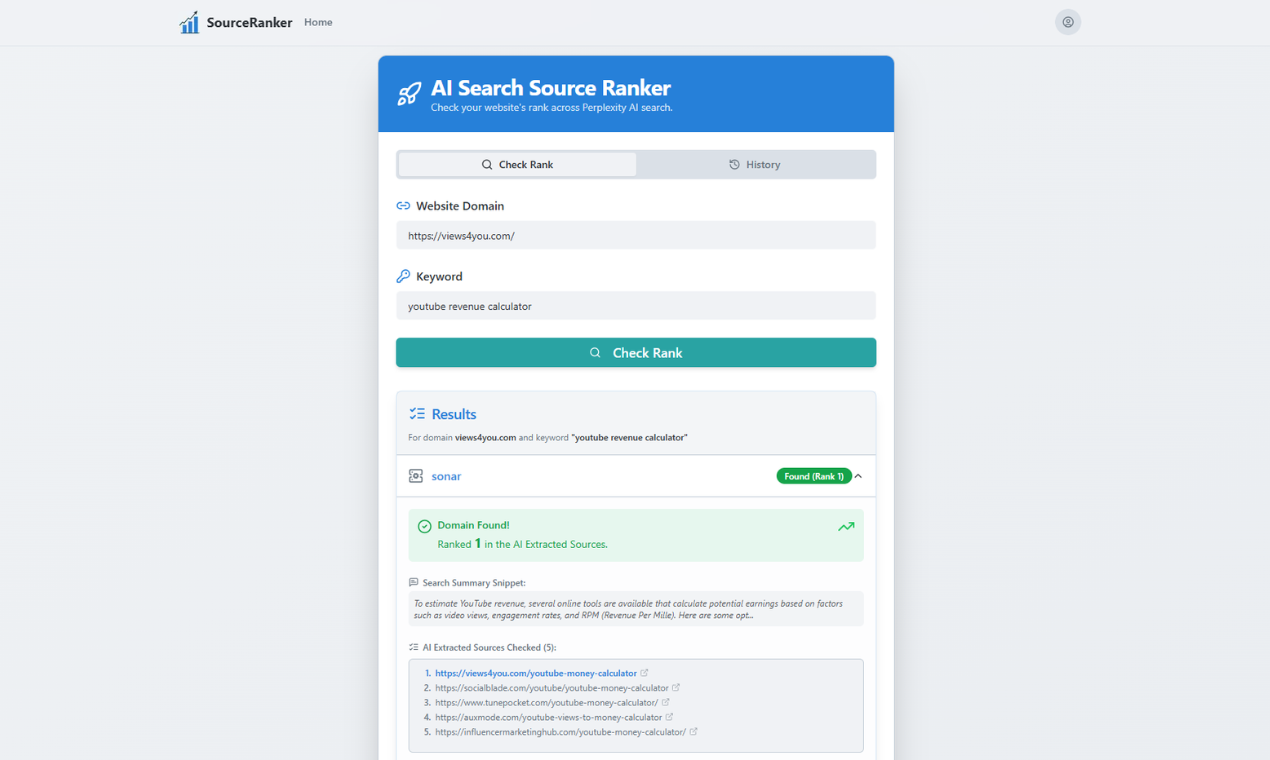Click the green trending-up arrow icon
This screenshot has height=760, width=1270.
point(846,526)
